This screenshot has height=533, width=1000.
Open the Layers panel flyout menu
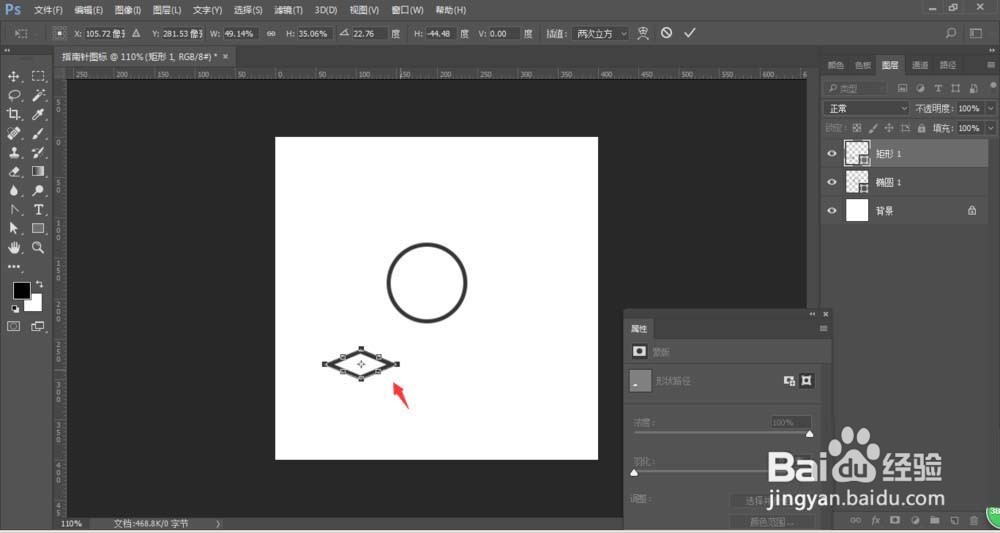coord(990,65)
